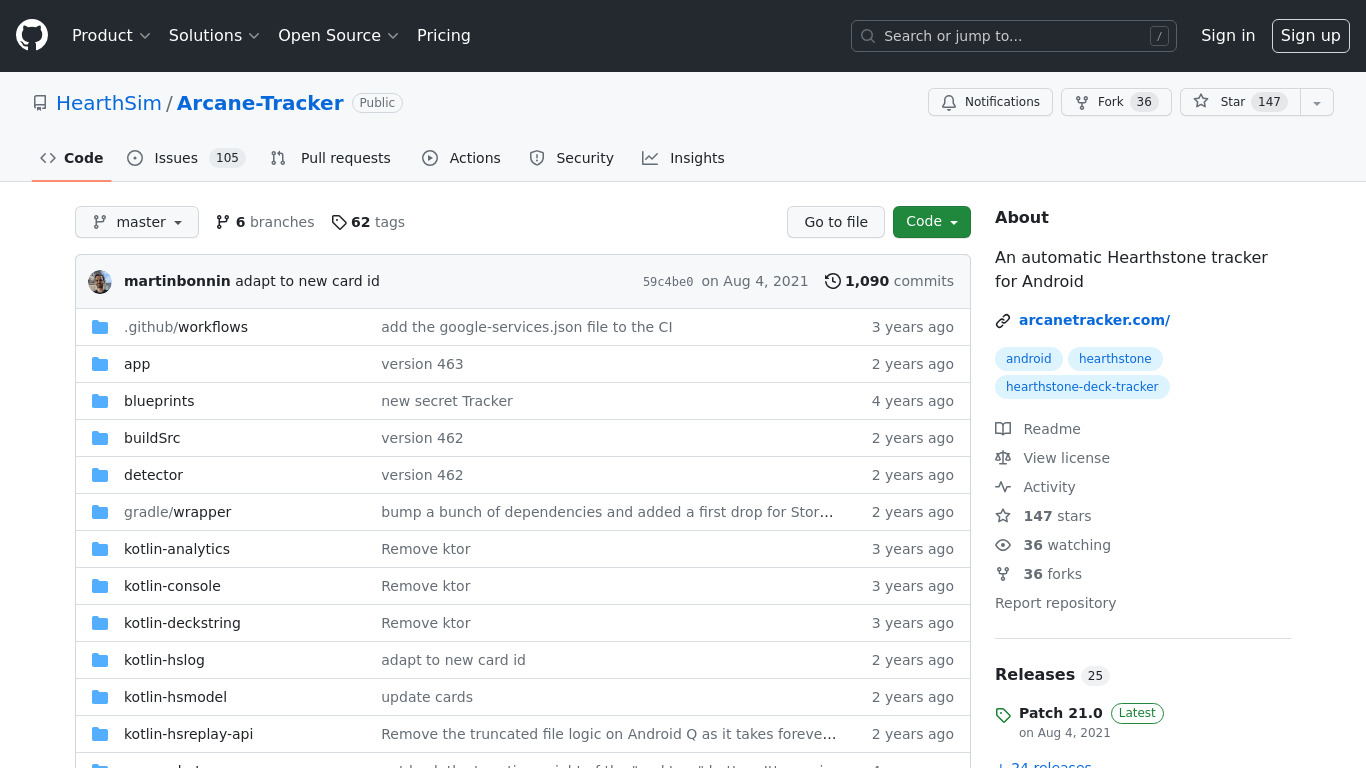The image size is (1366, 768).
Task: Open the arcanetracker.com website link
Action: (1094, 321)
